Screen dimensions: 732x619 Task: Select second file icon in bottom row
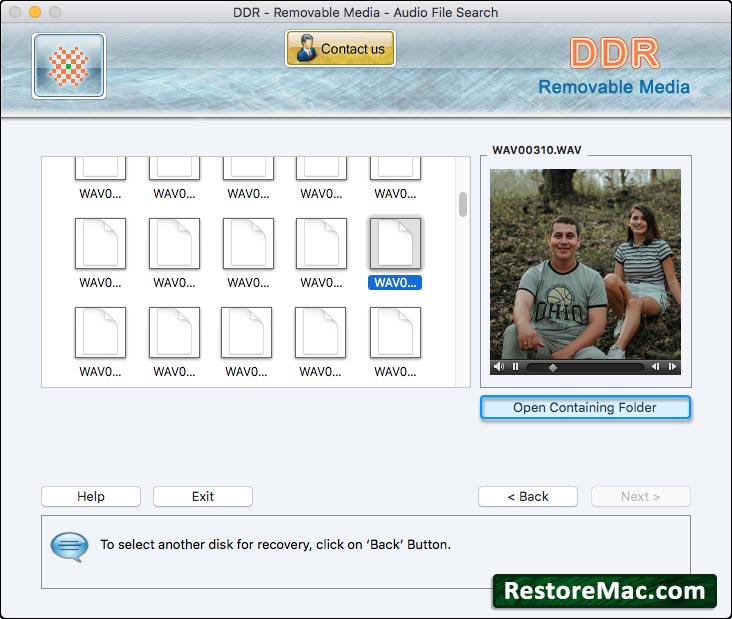coord(174,332)
